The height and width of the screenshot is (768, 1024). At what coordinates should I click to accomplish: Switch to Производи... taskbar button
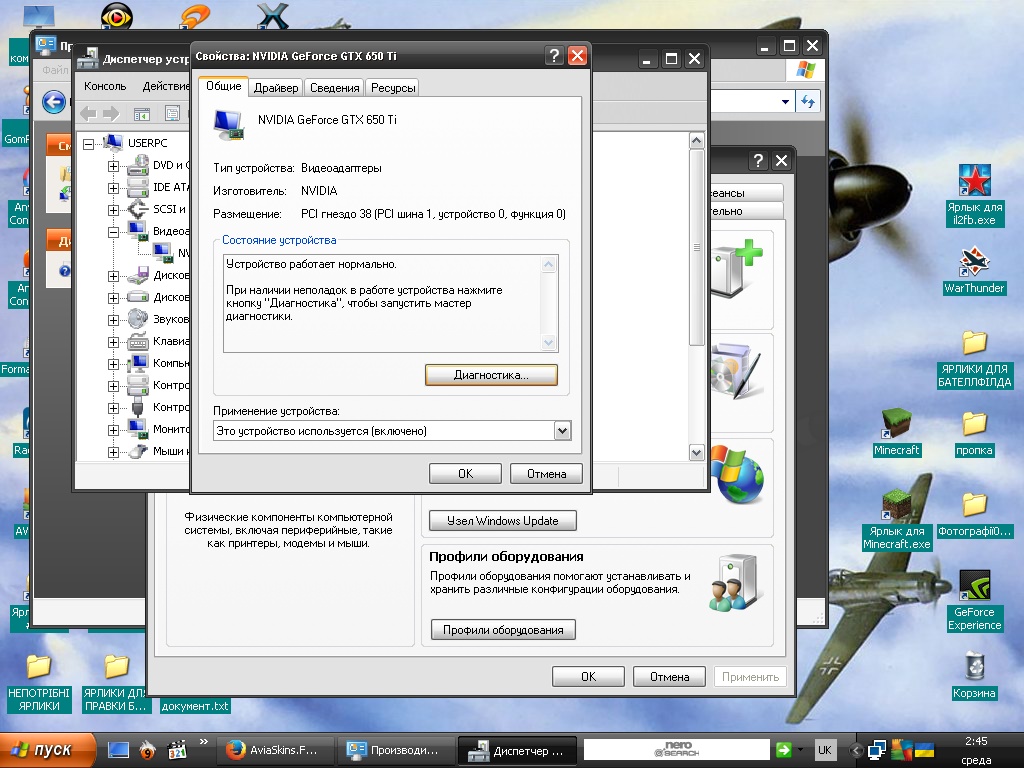[x=396, y=750]
